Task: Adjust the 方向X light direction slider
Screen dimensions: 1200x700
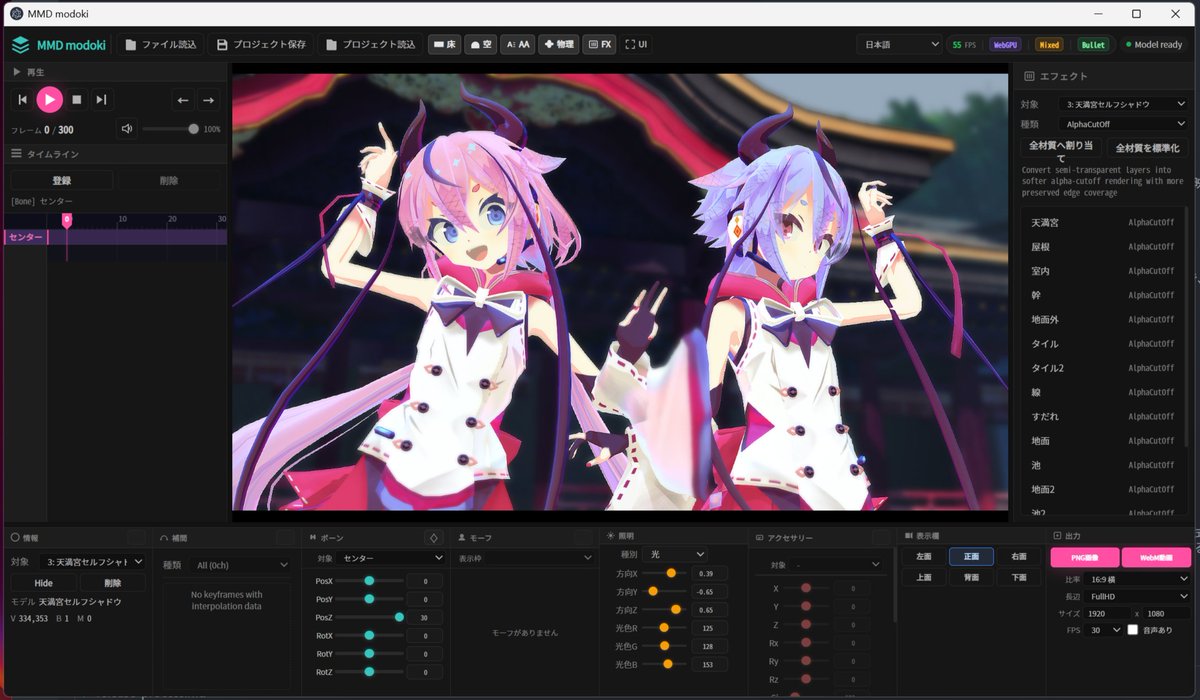Action: tap(665, 573)
